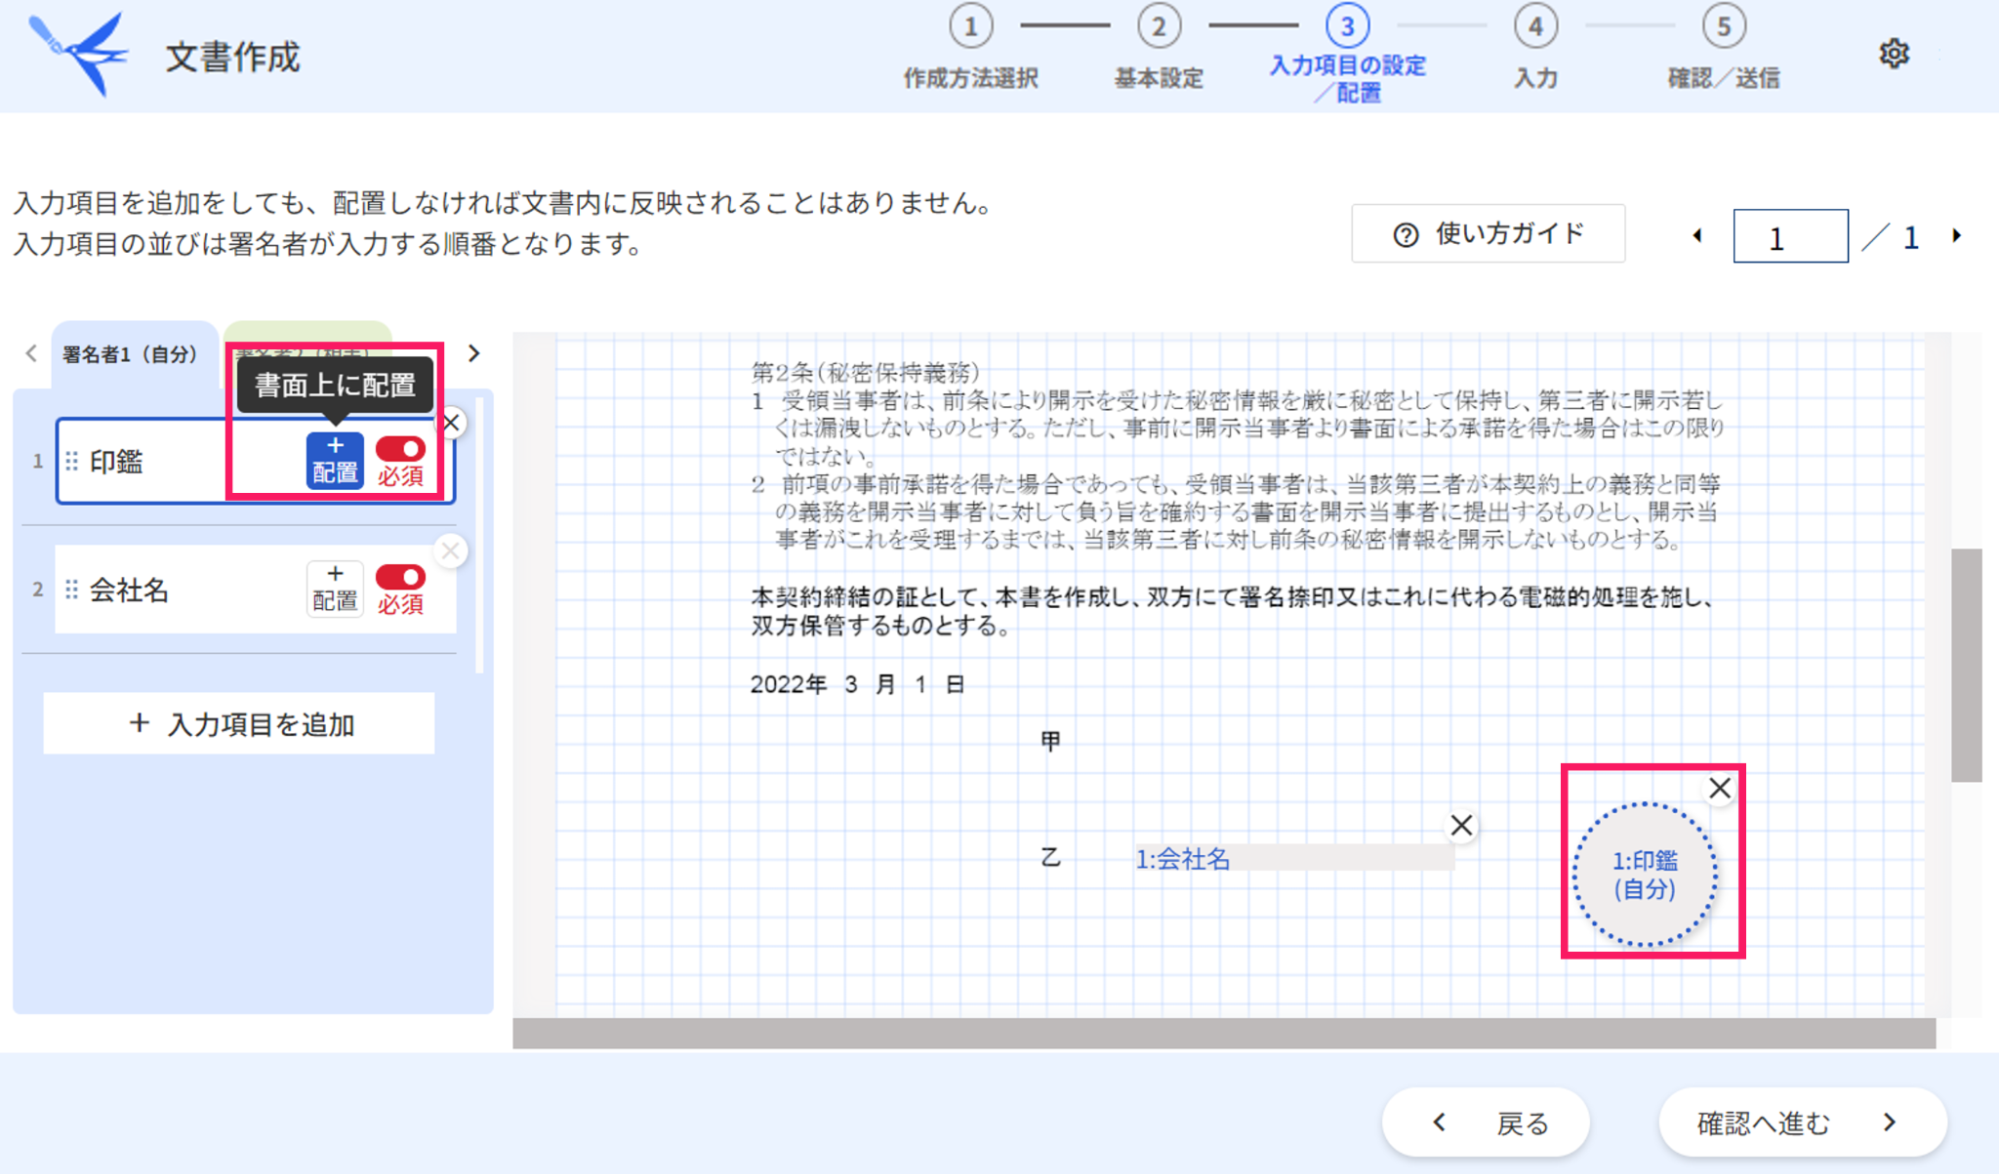
Task: Click 入力項目を追加 button
Action: pos(239,724)
